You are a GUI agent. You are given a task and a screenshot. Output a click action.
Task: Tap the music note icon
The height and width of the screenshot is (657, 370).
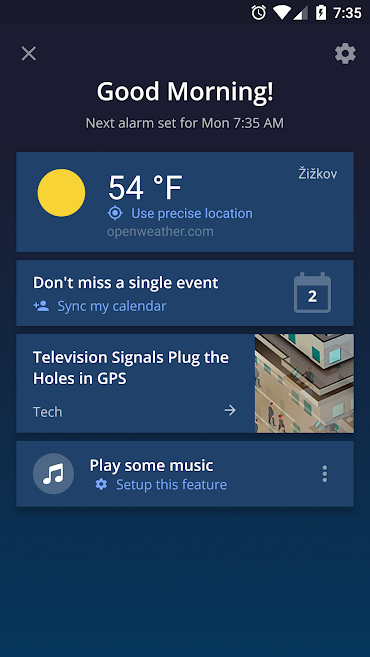tap(53, 474)
